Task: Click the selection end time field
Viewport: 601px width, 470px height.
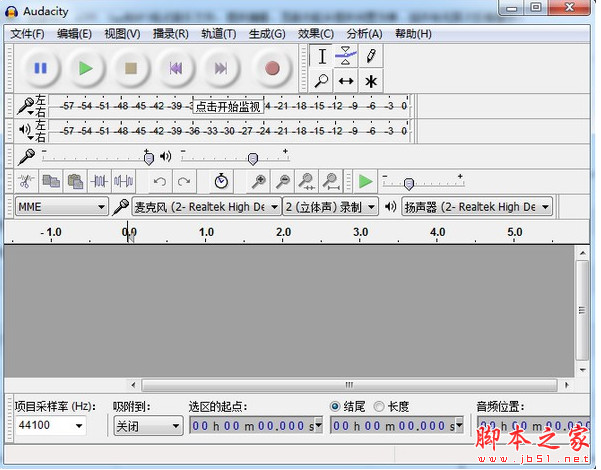Action: (x=397, y=425)
